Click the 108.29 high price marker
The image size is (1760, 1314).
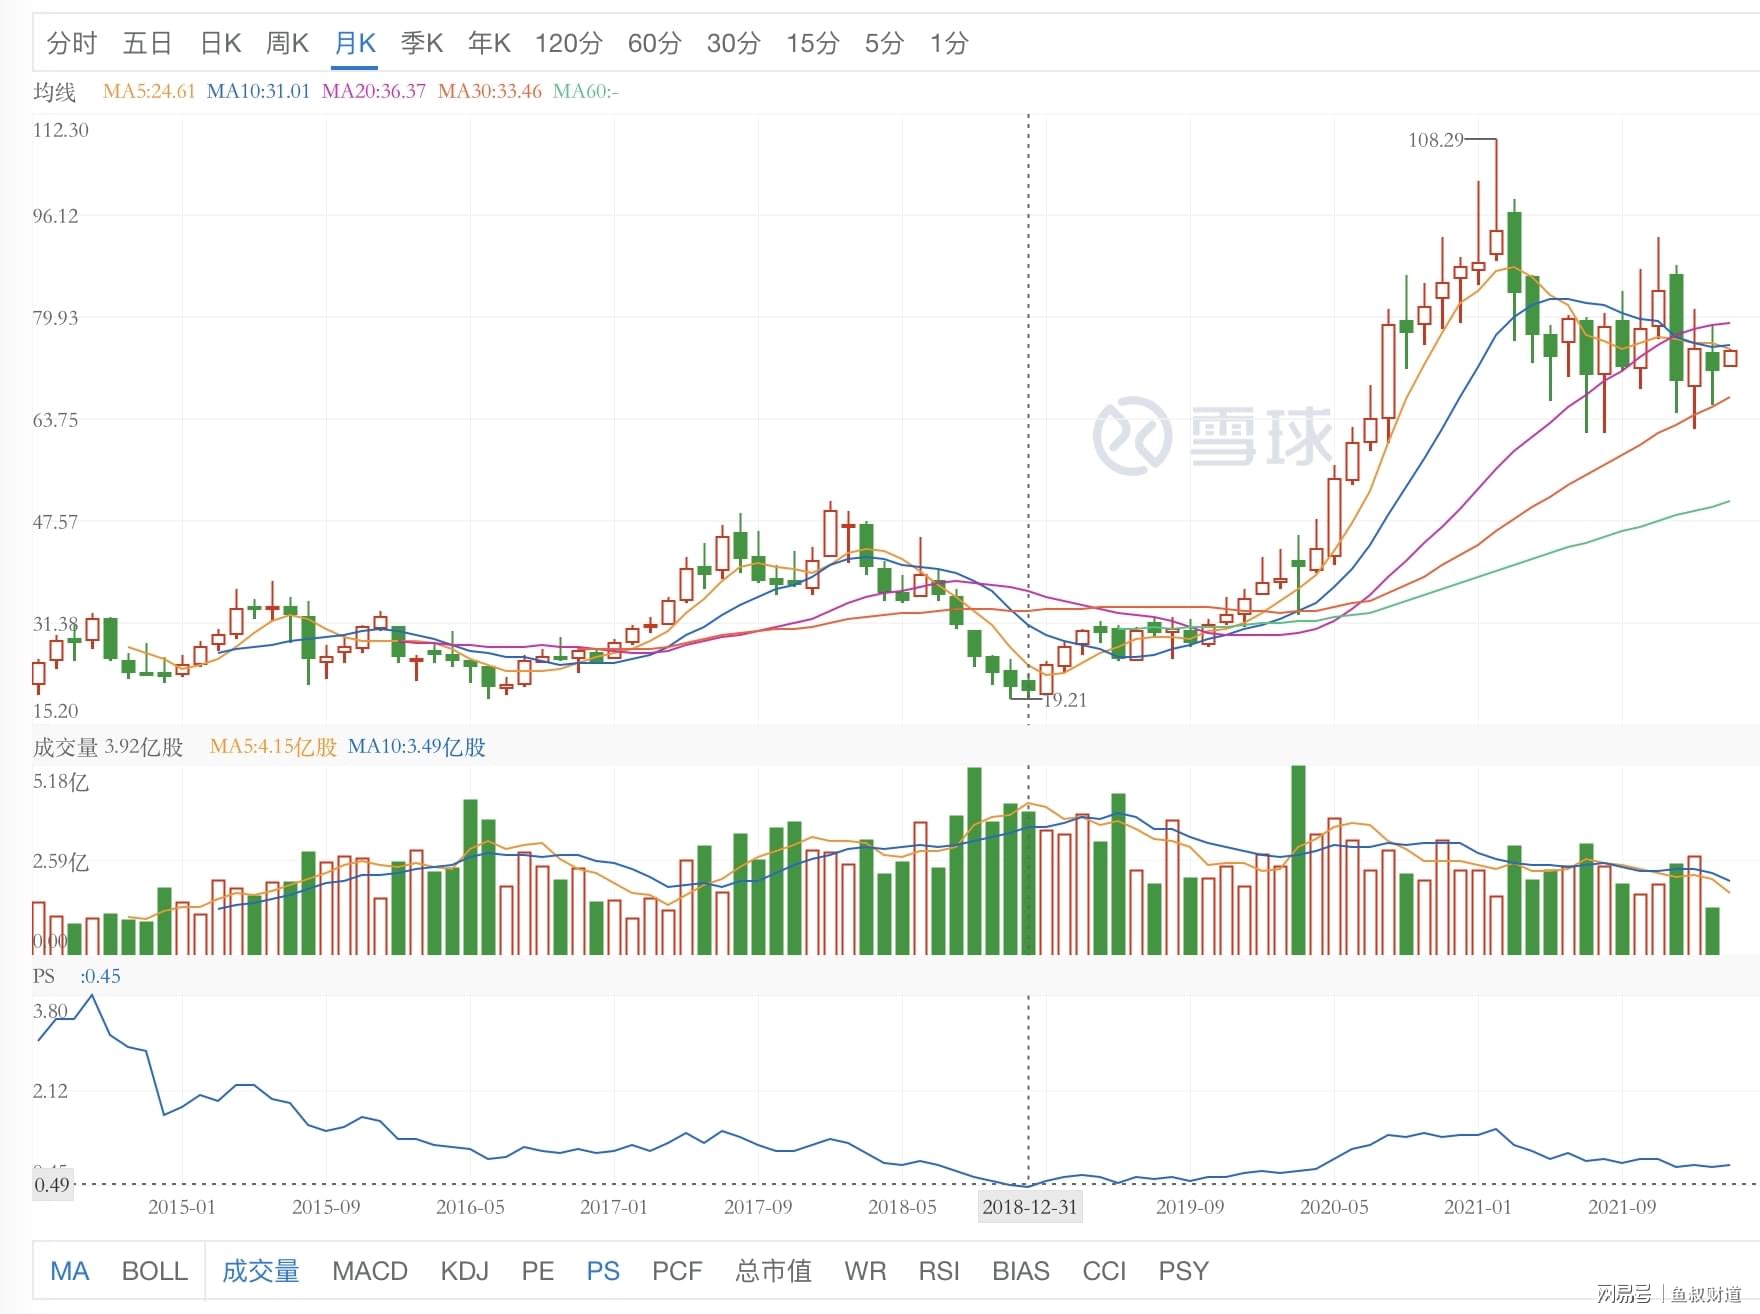(1435, 140)
